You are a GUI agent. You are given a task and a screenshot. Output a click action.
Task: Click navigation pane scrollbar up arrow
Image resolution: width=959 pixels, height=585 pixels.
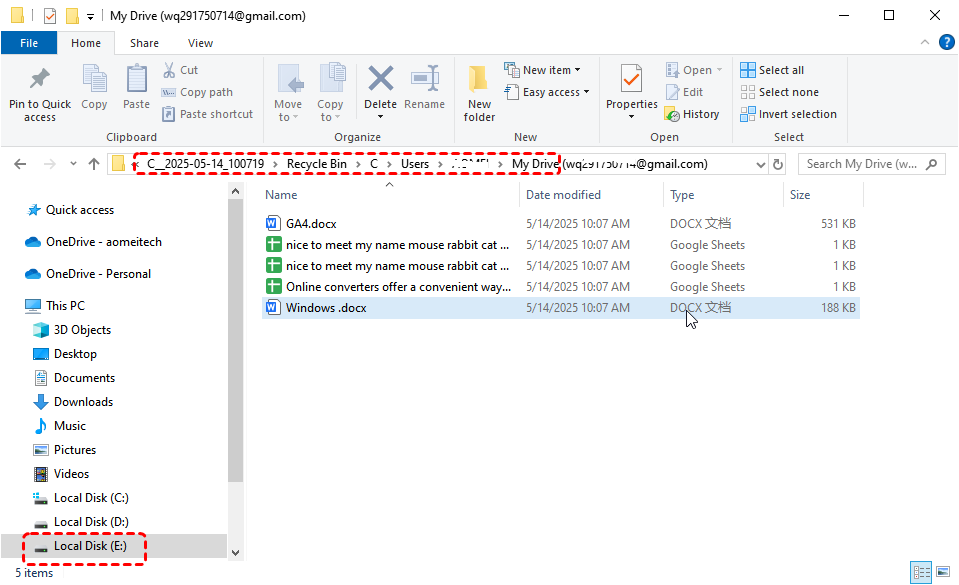(235, 192)
